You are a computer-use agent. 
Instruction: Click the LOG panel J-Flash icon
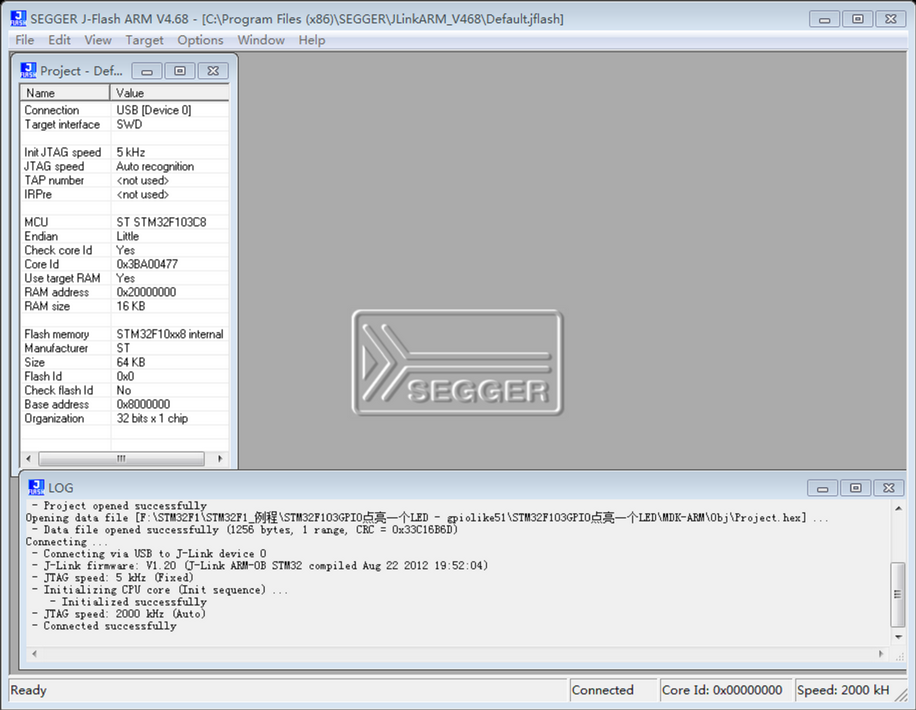click(36, 487)
